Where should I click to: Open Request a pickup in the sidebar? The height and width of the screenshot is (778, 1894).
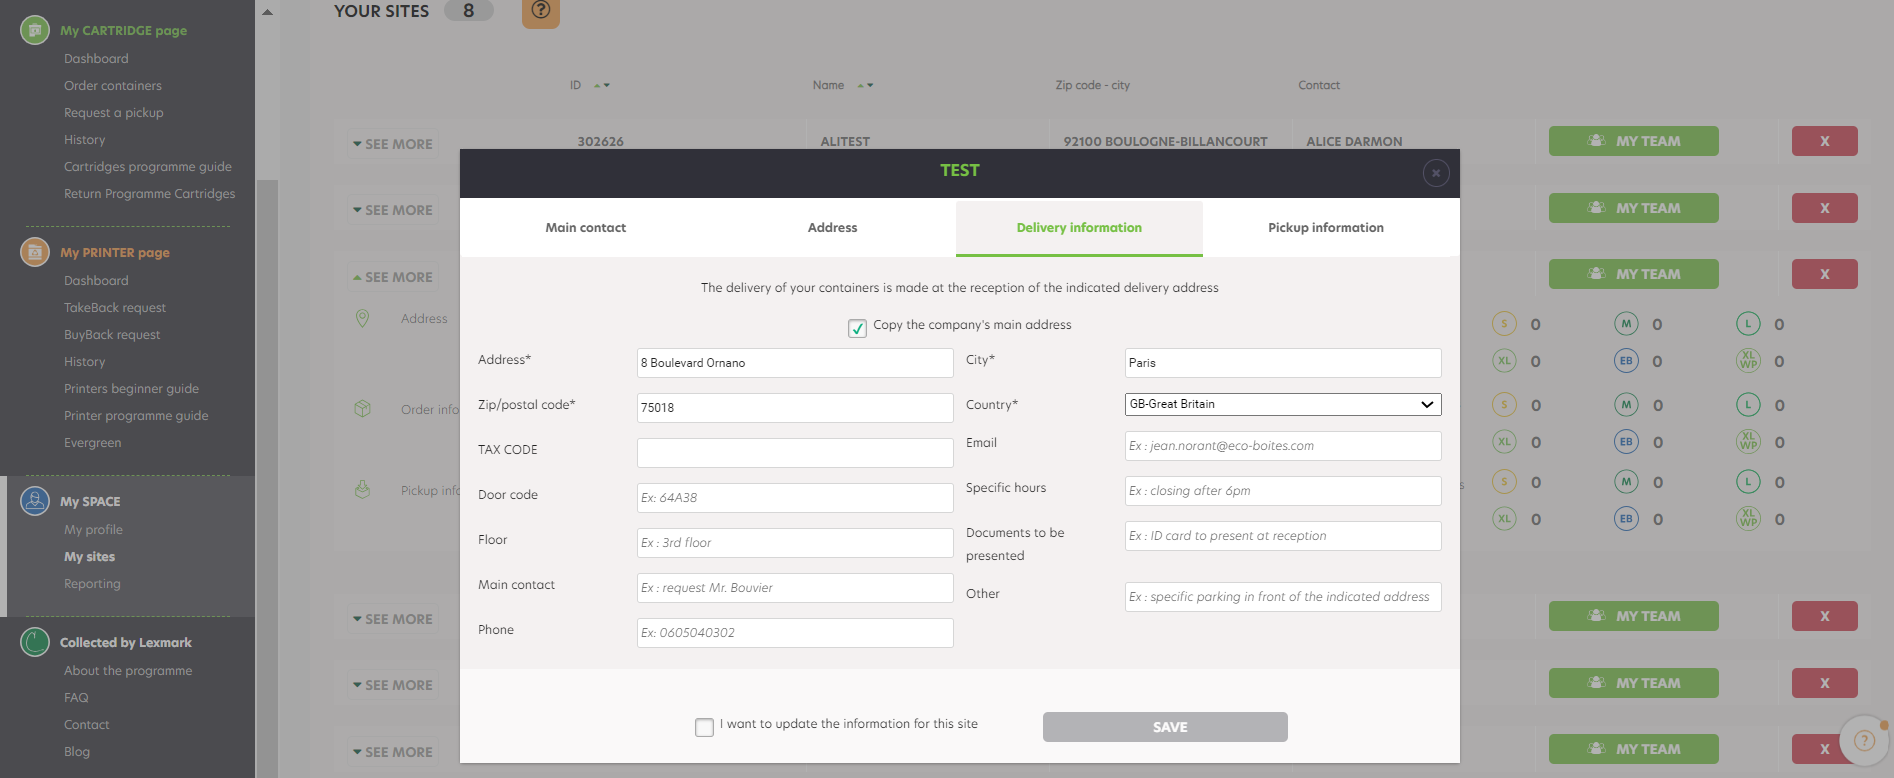pyautogui.click(x=114, y=113)
